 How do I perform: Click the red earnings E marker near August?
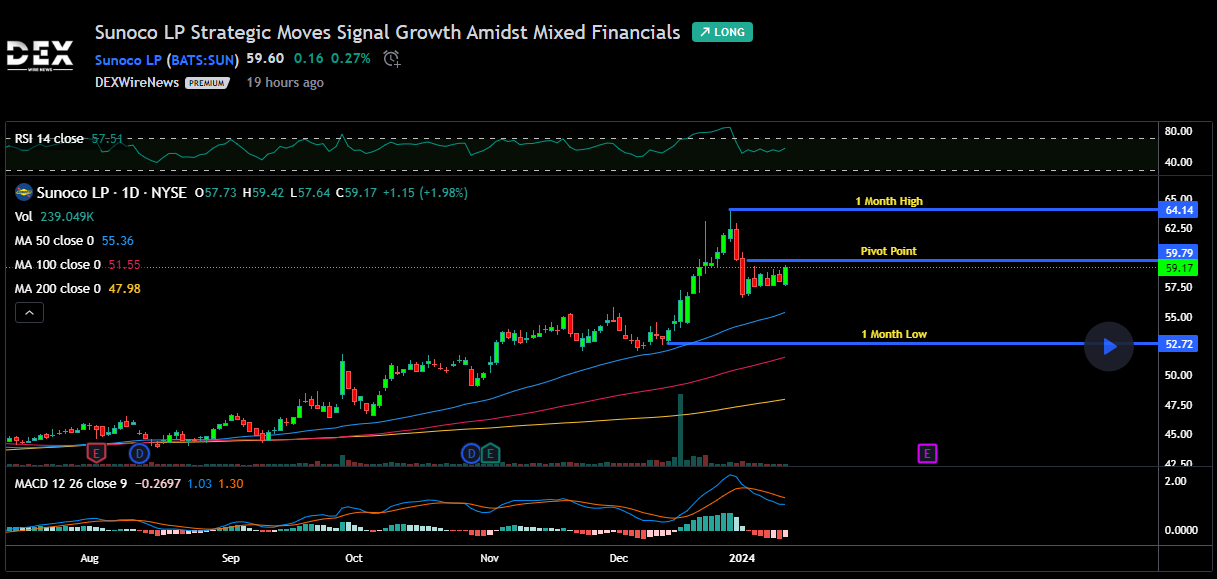pos(97,454)
